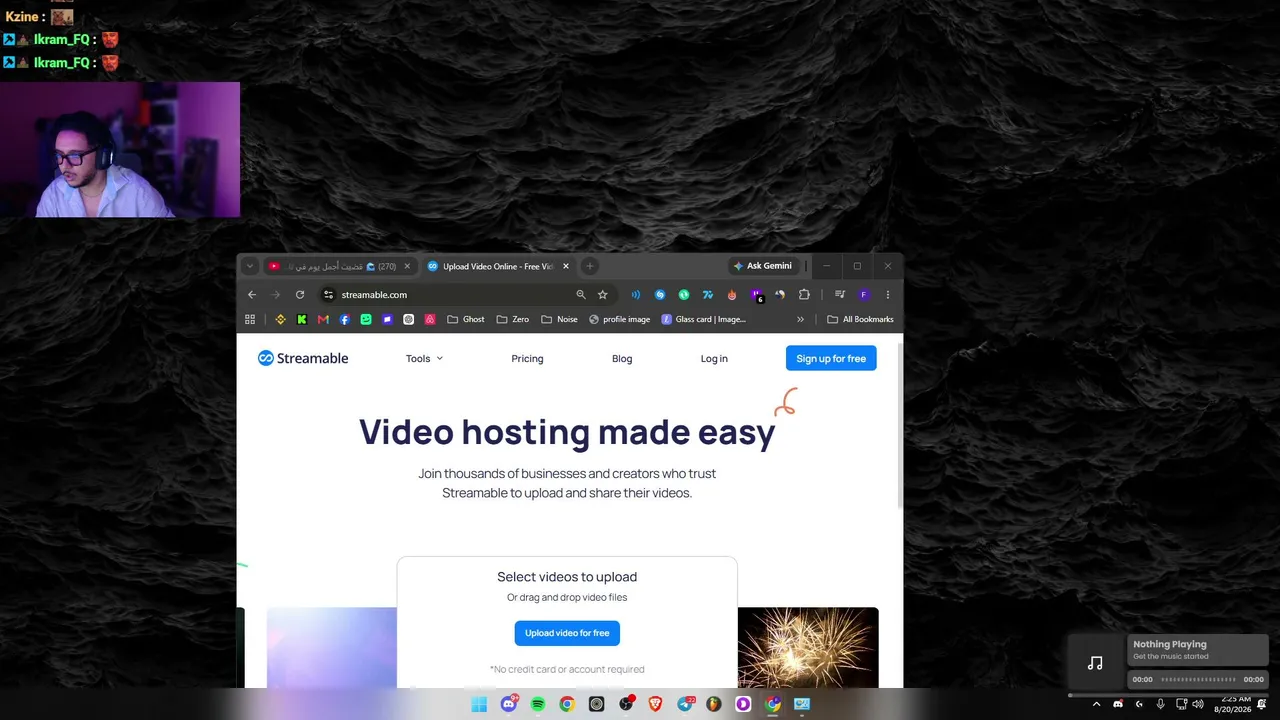
Task: Open the Noise bookmarks folder
Action: (x=559, y=319)
